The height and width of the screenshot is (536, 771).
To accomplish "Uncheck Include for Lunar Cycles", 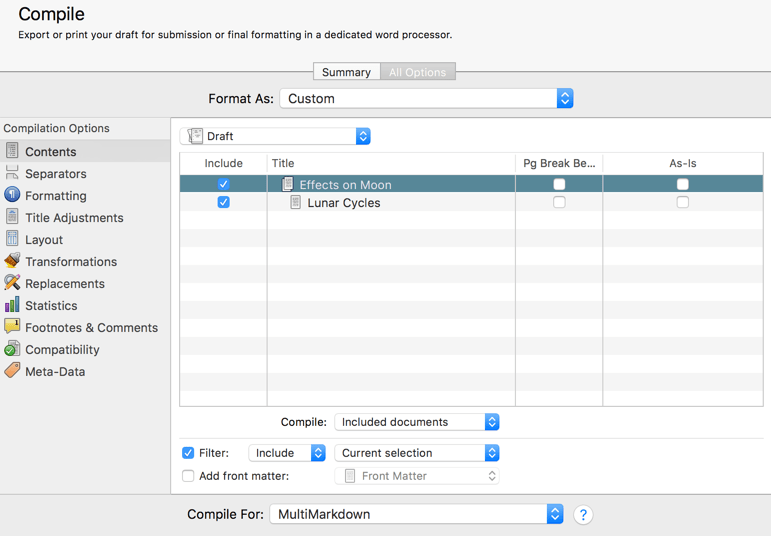I will click(x=223, y=202).
